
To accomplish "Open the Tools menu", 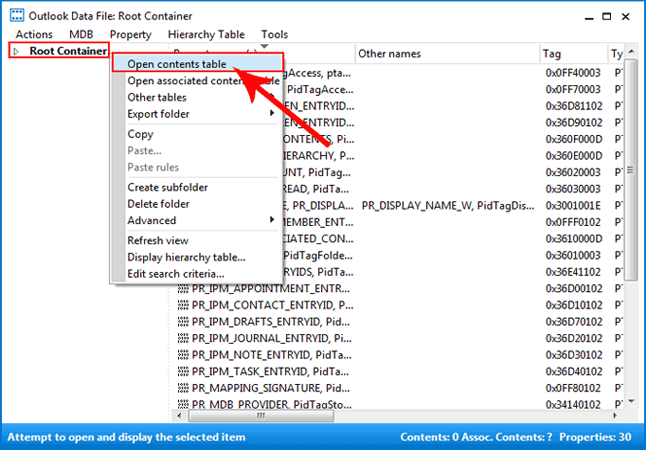I will (x=274, y=34).
